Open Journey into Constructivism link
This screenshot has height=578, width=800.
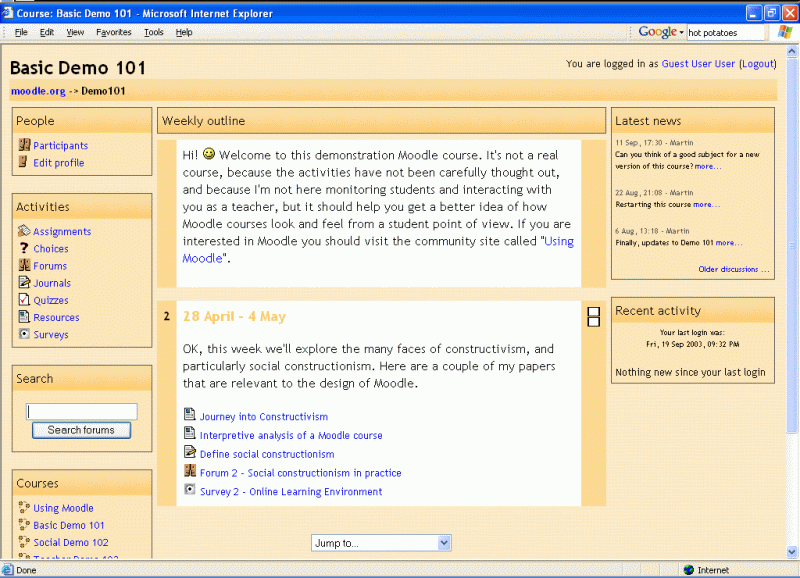point(263,416)
